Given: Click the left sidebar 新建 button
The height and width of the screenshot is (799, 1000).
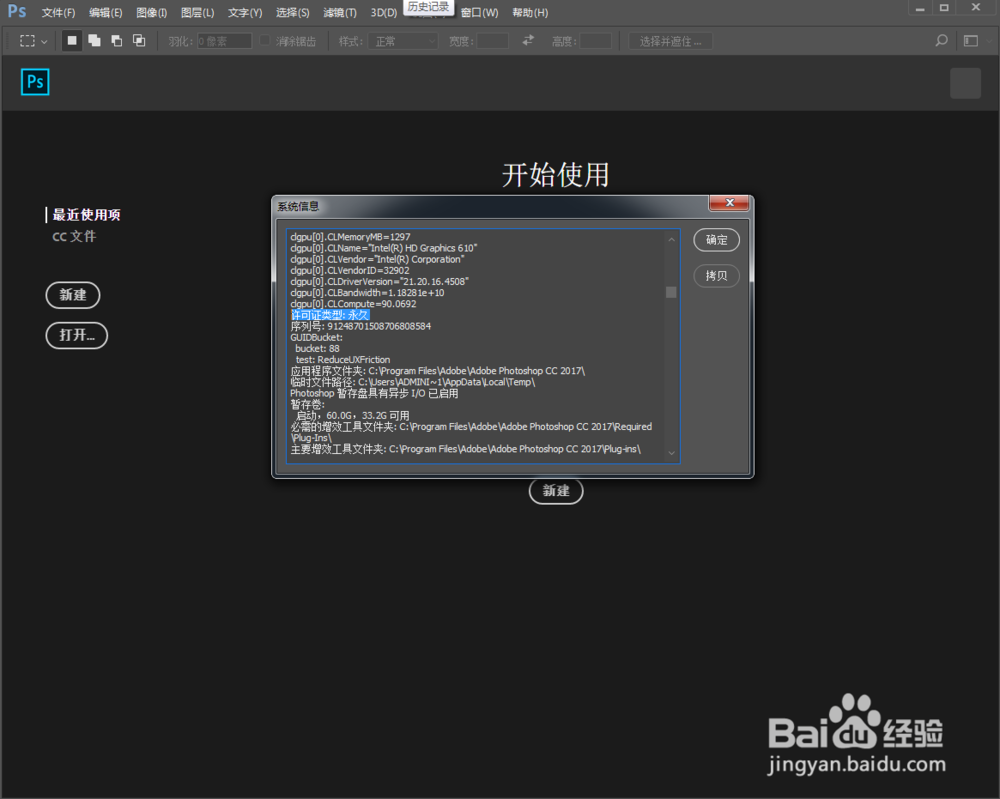Looking at the screenshot, I should 73,295.
